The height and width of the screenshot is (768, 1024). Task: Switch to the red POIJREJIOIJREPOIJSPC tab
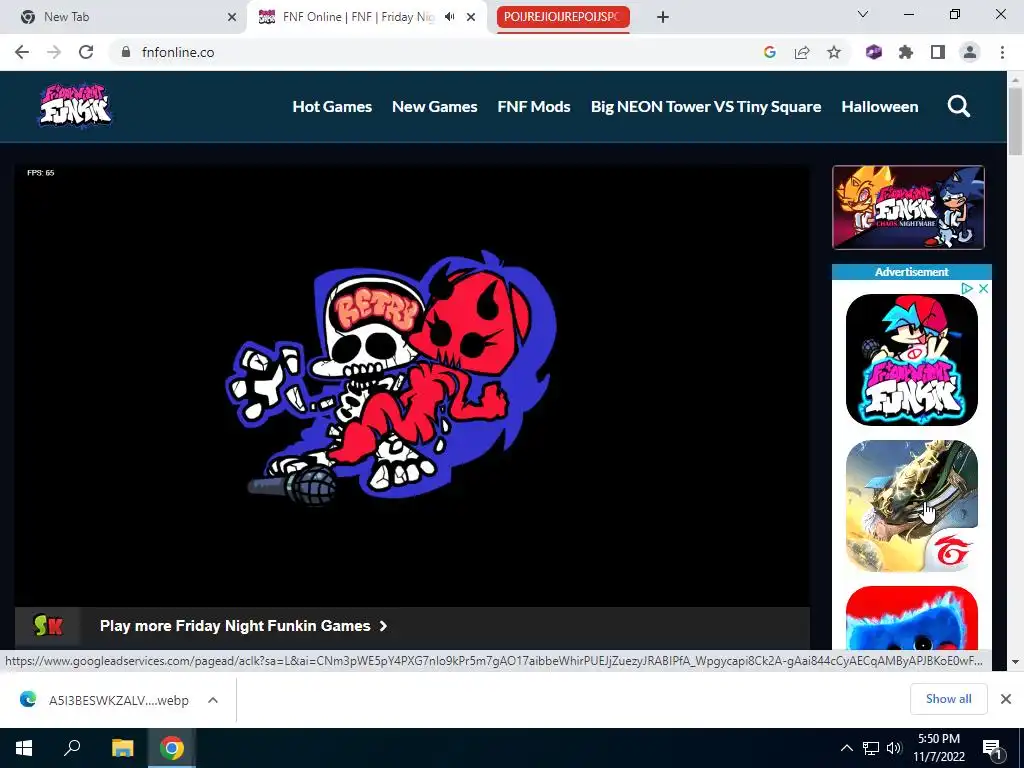(563, 17)
